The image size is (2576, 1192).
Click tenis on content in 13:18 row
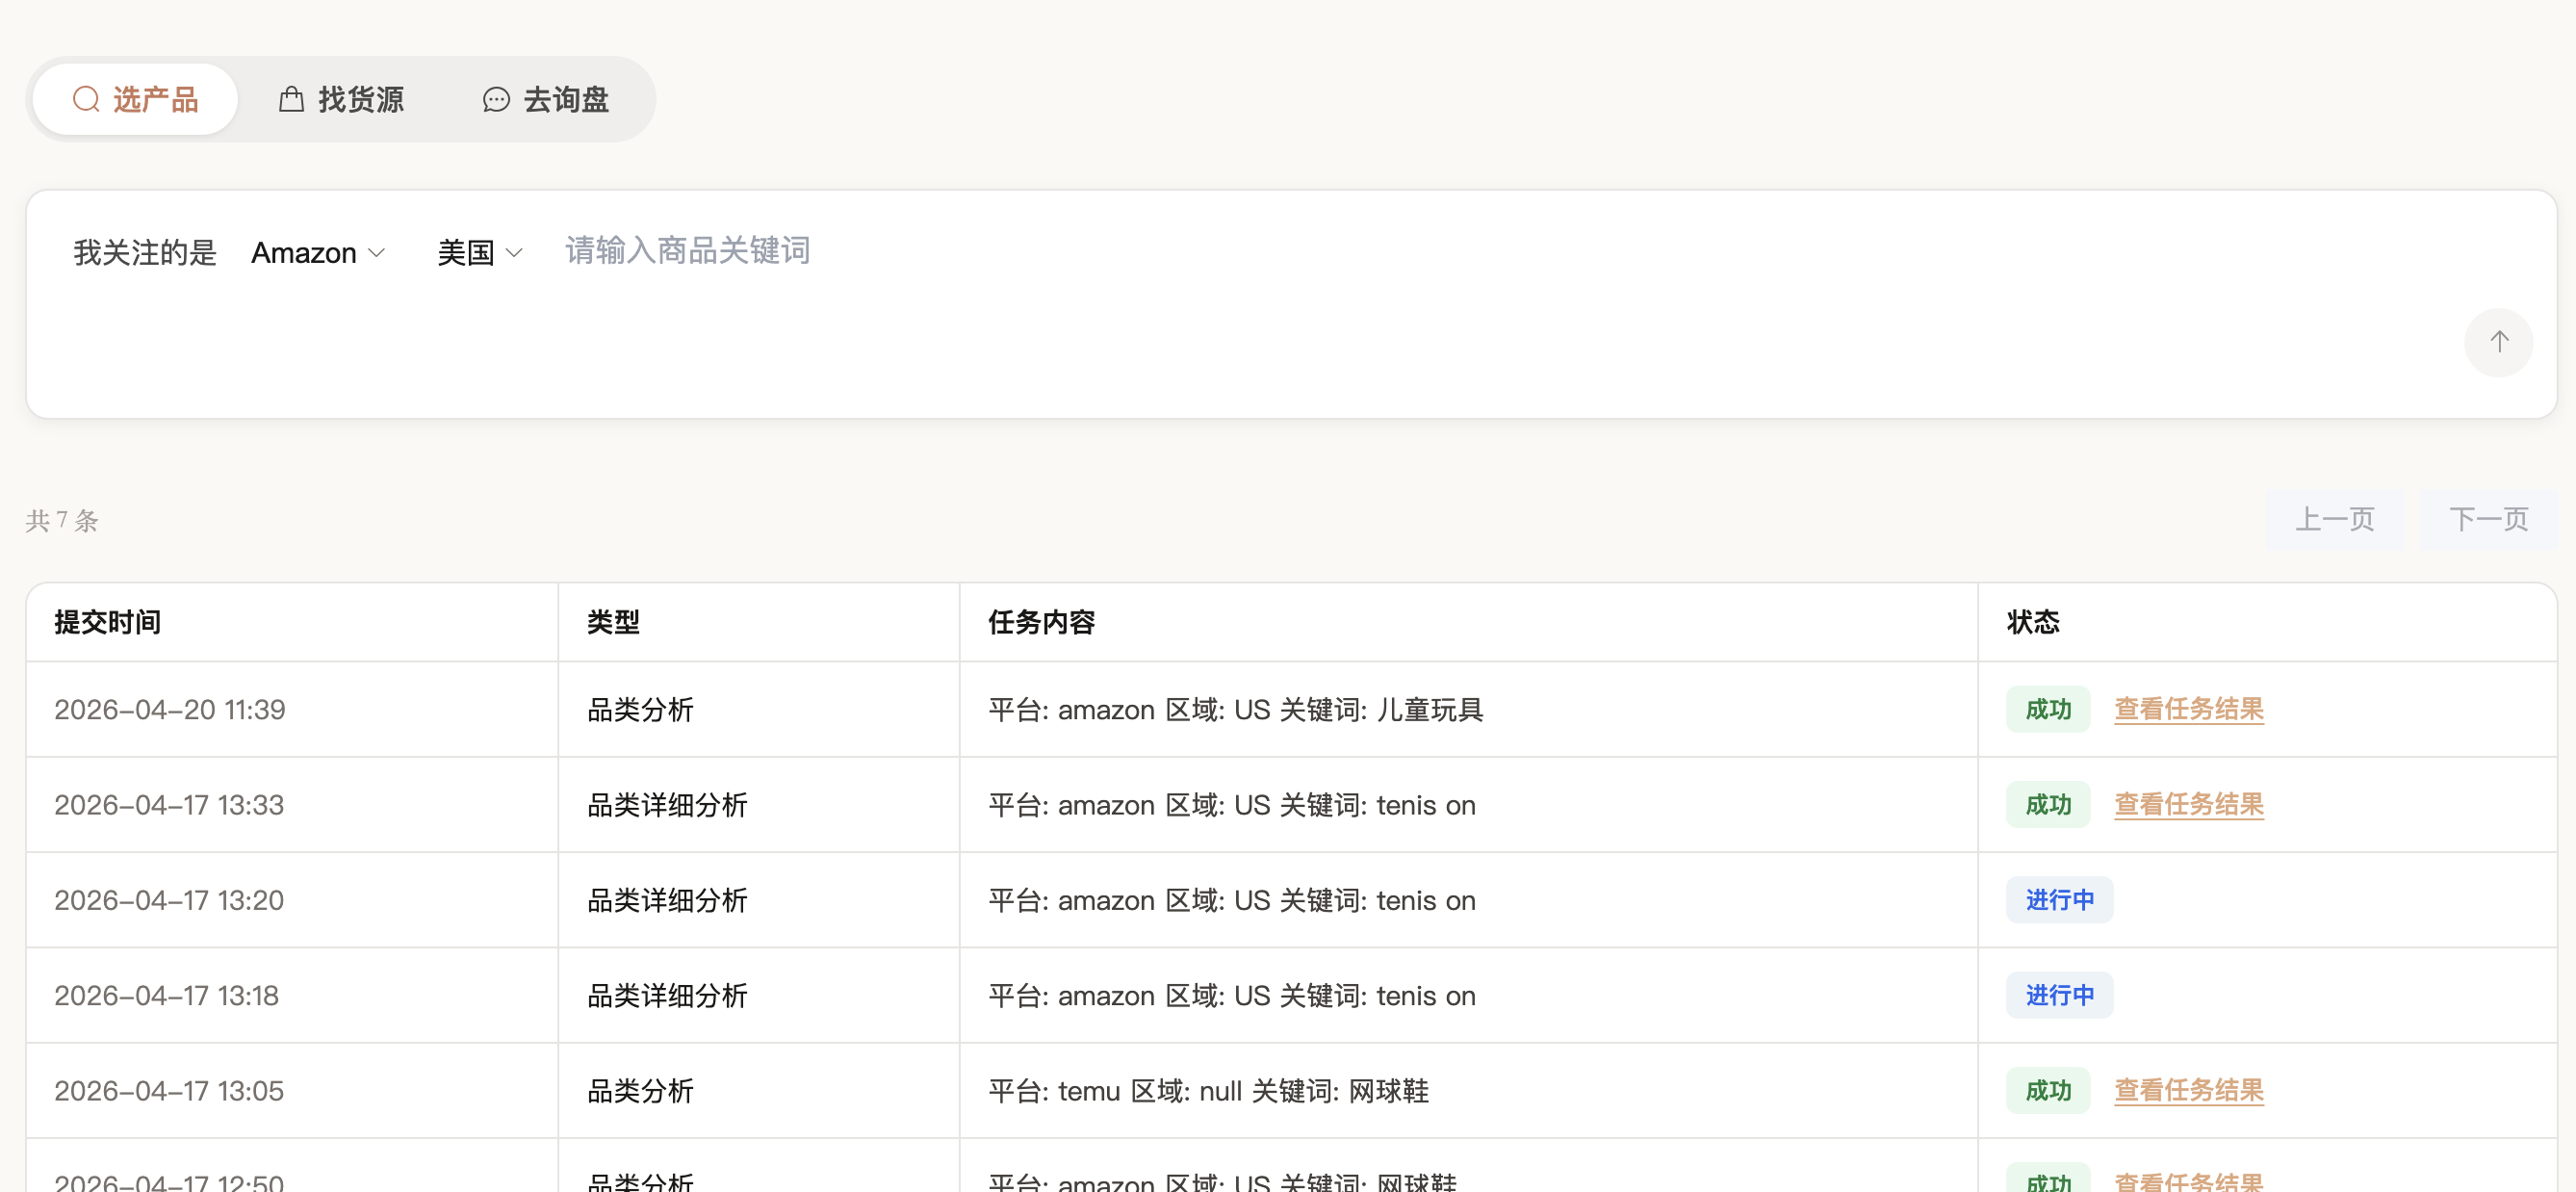1231,995
